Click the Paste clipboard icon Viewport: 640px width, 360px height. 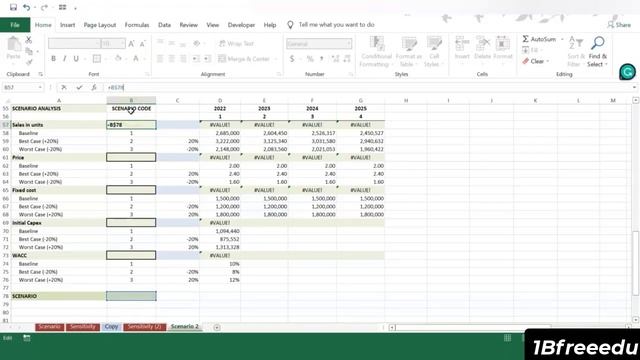[x=13, y=44]
